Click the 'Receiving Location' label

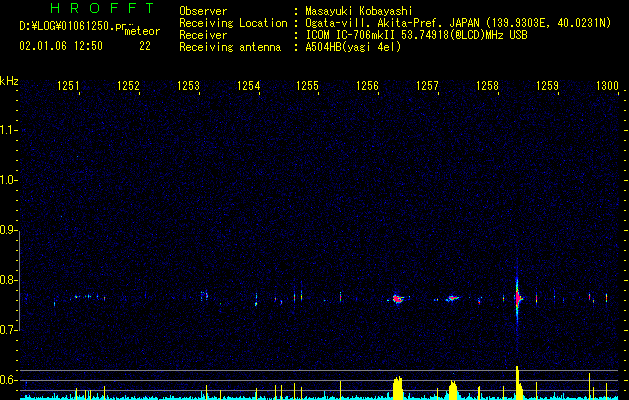(x=233, y=23)
